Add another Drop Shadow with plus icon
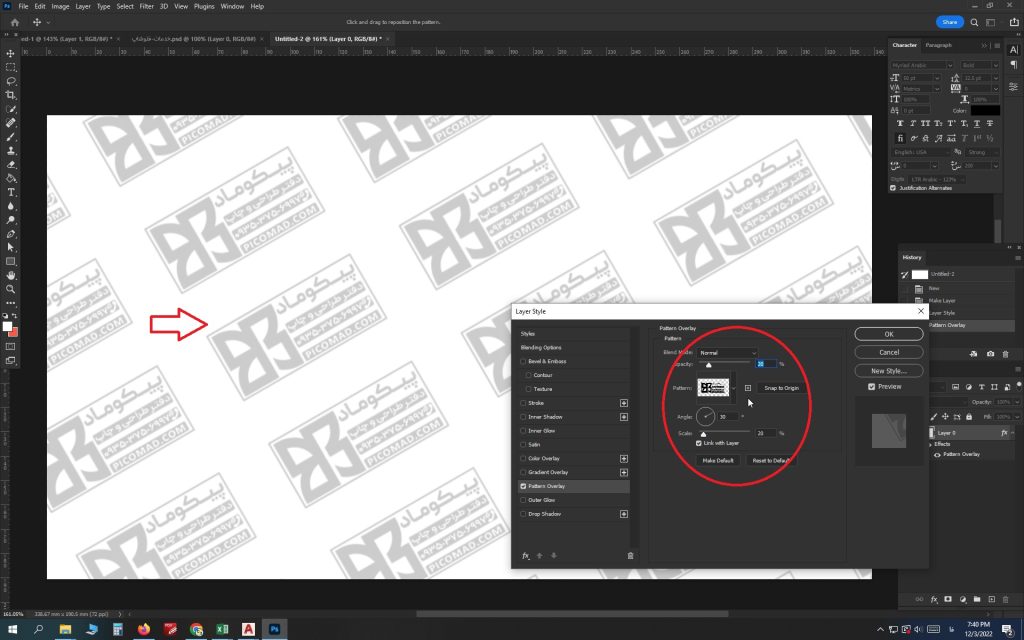1024x640 pixels. tap(624, 514)
